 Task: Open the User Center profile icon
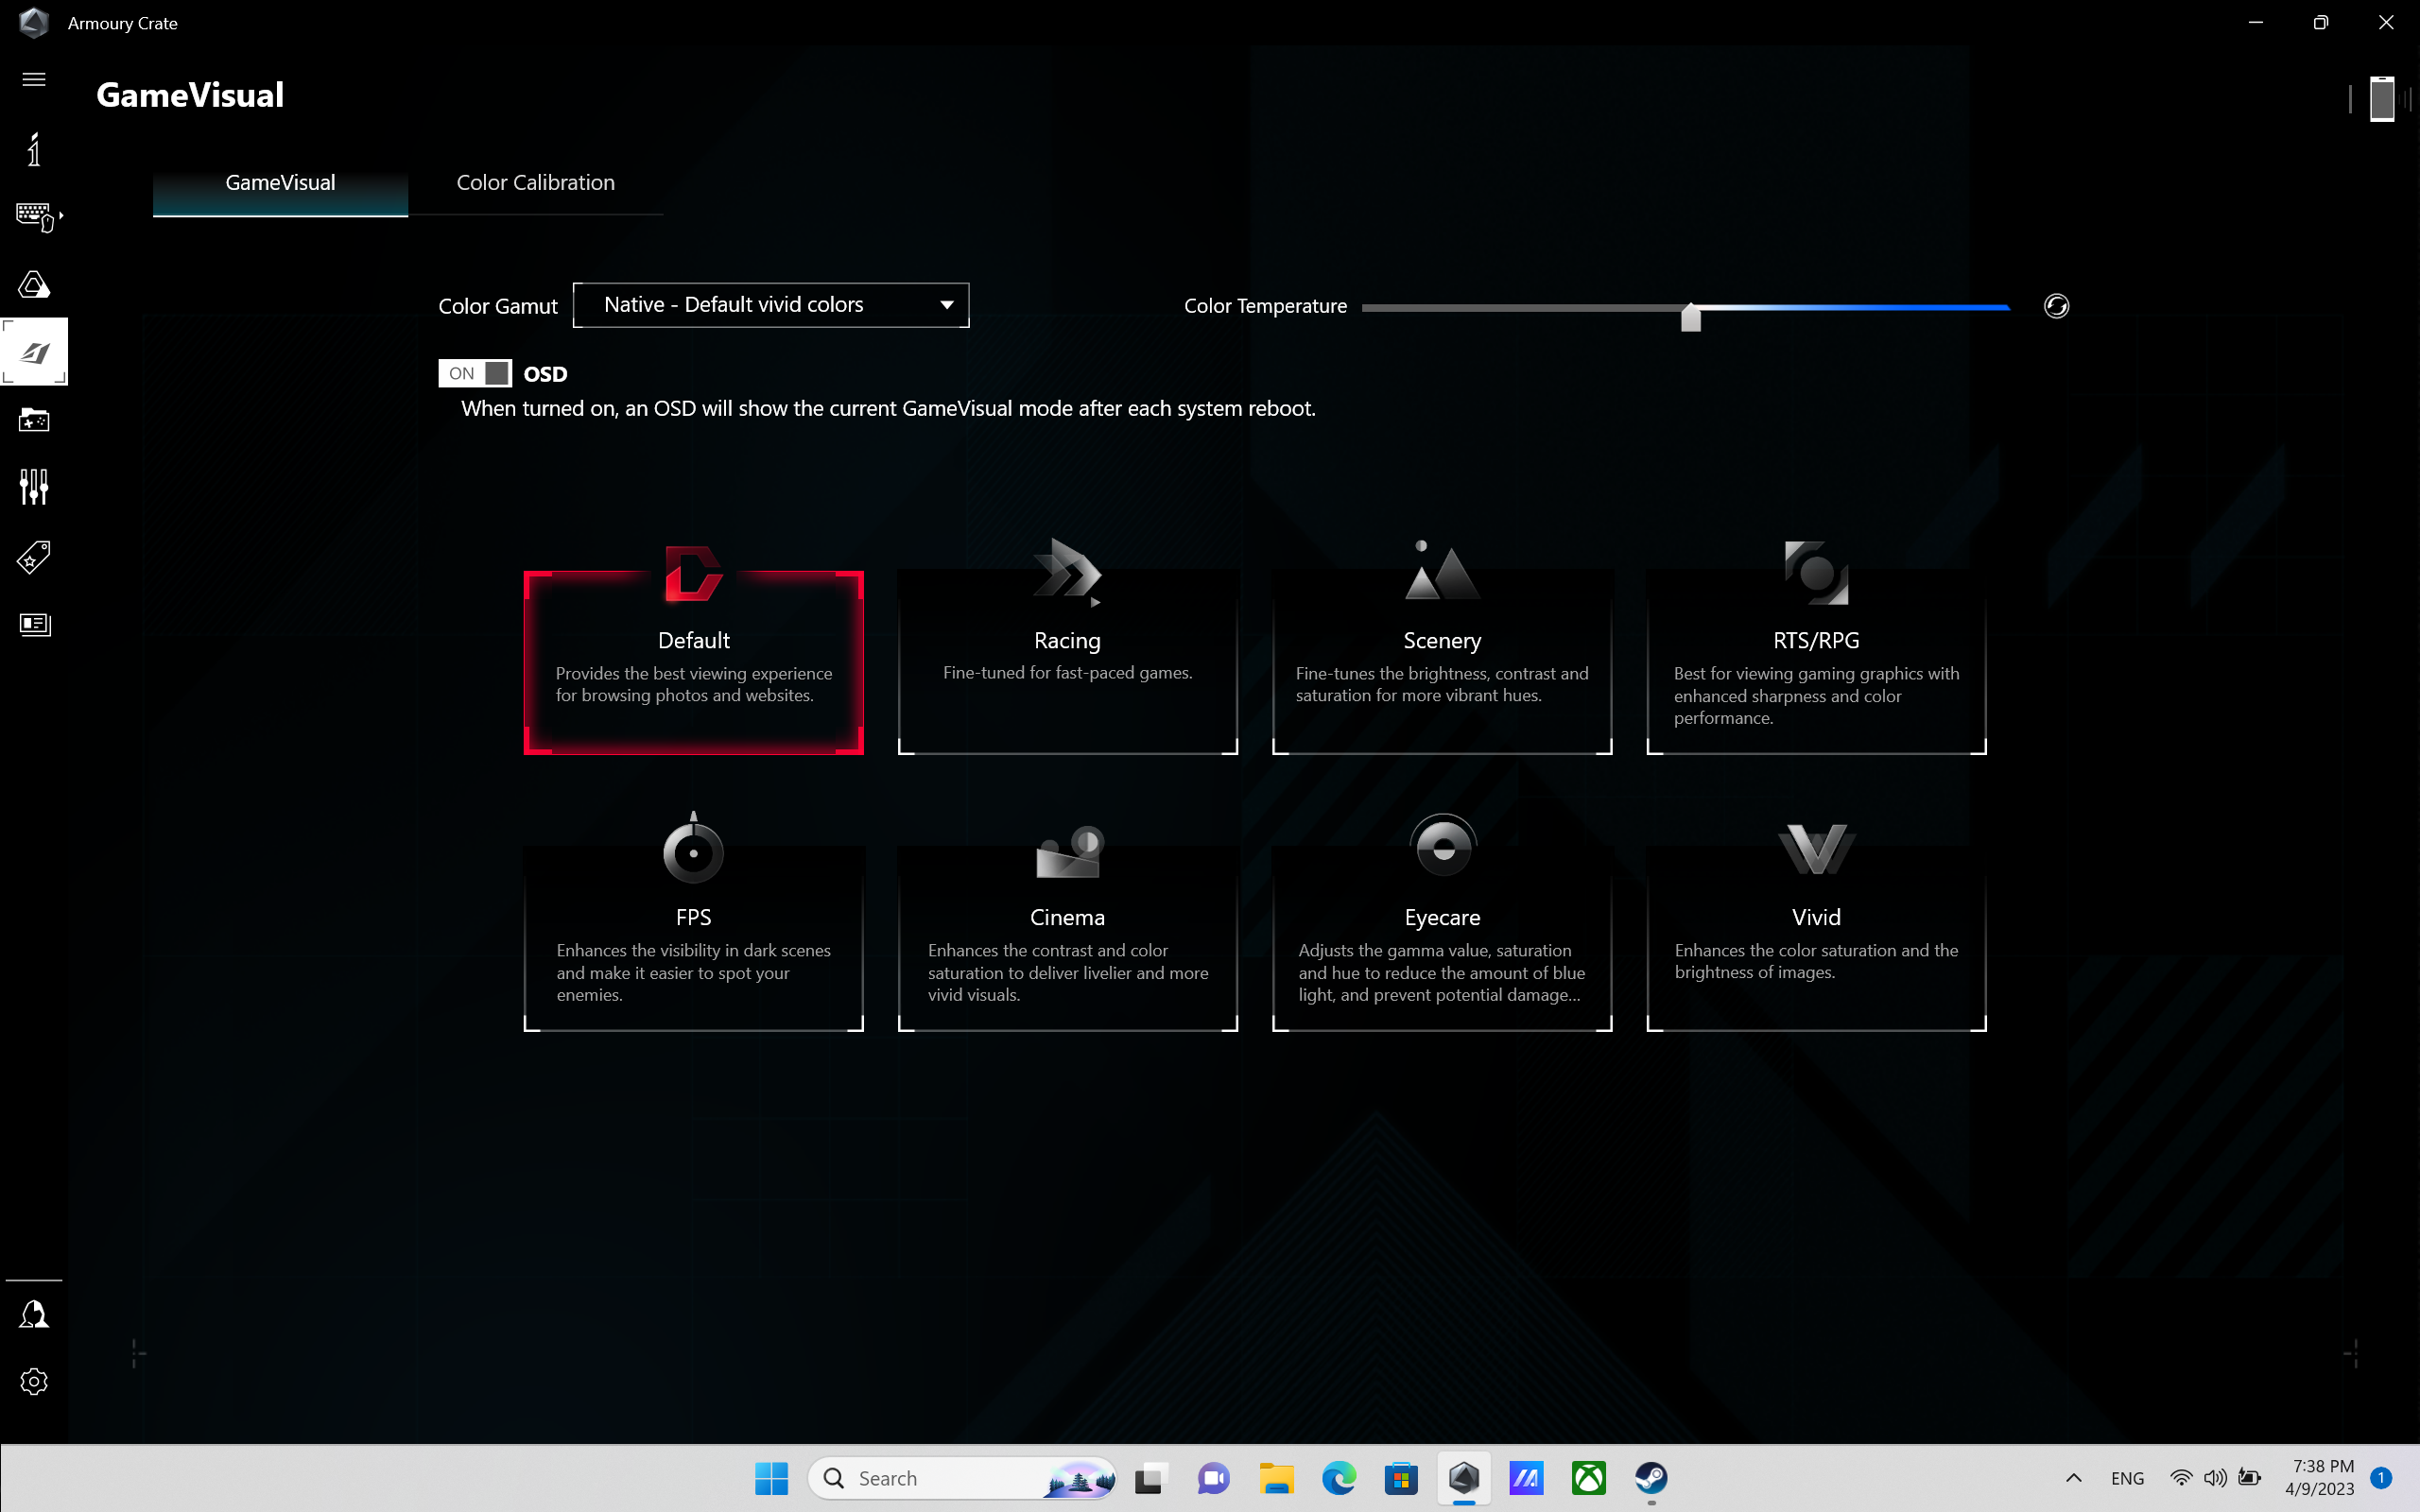point(34,1314)
